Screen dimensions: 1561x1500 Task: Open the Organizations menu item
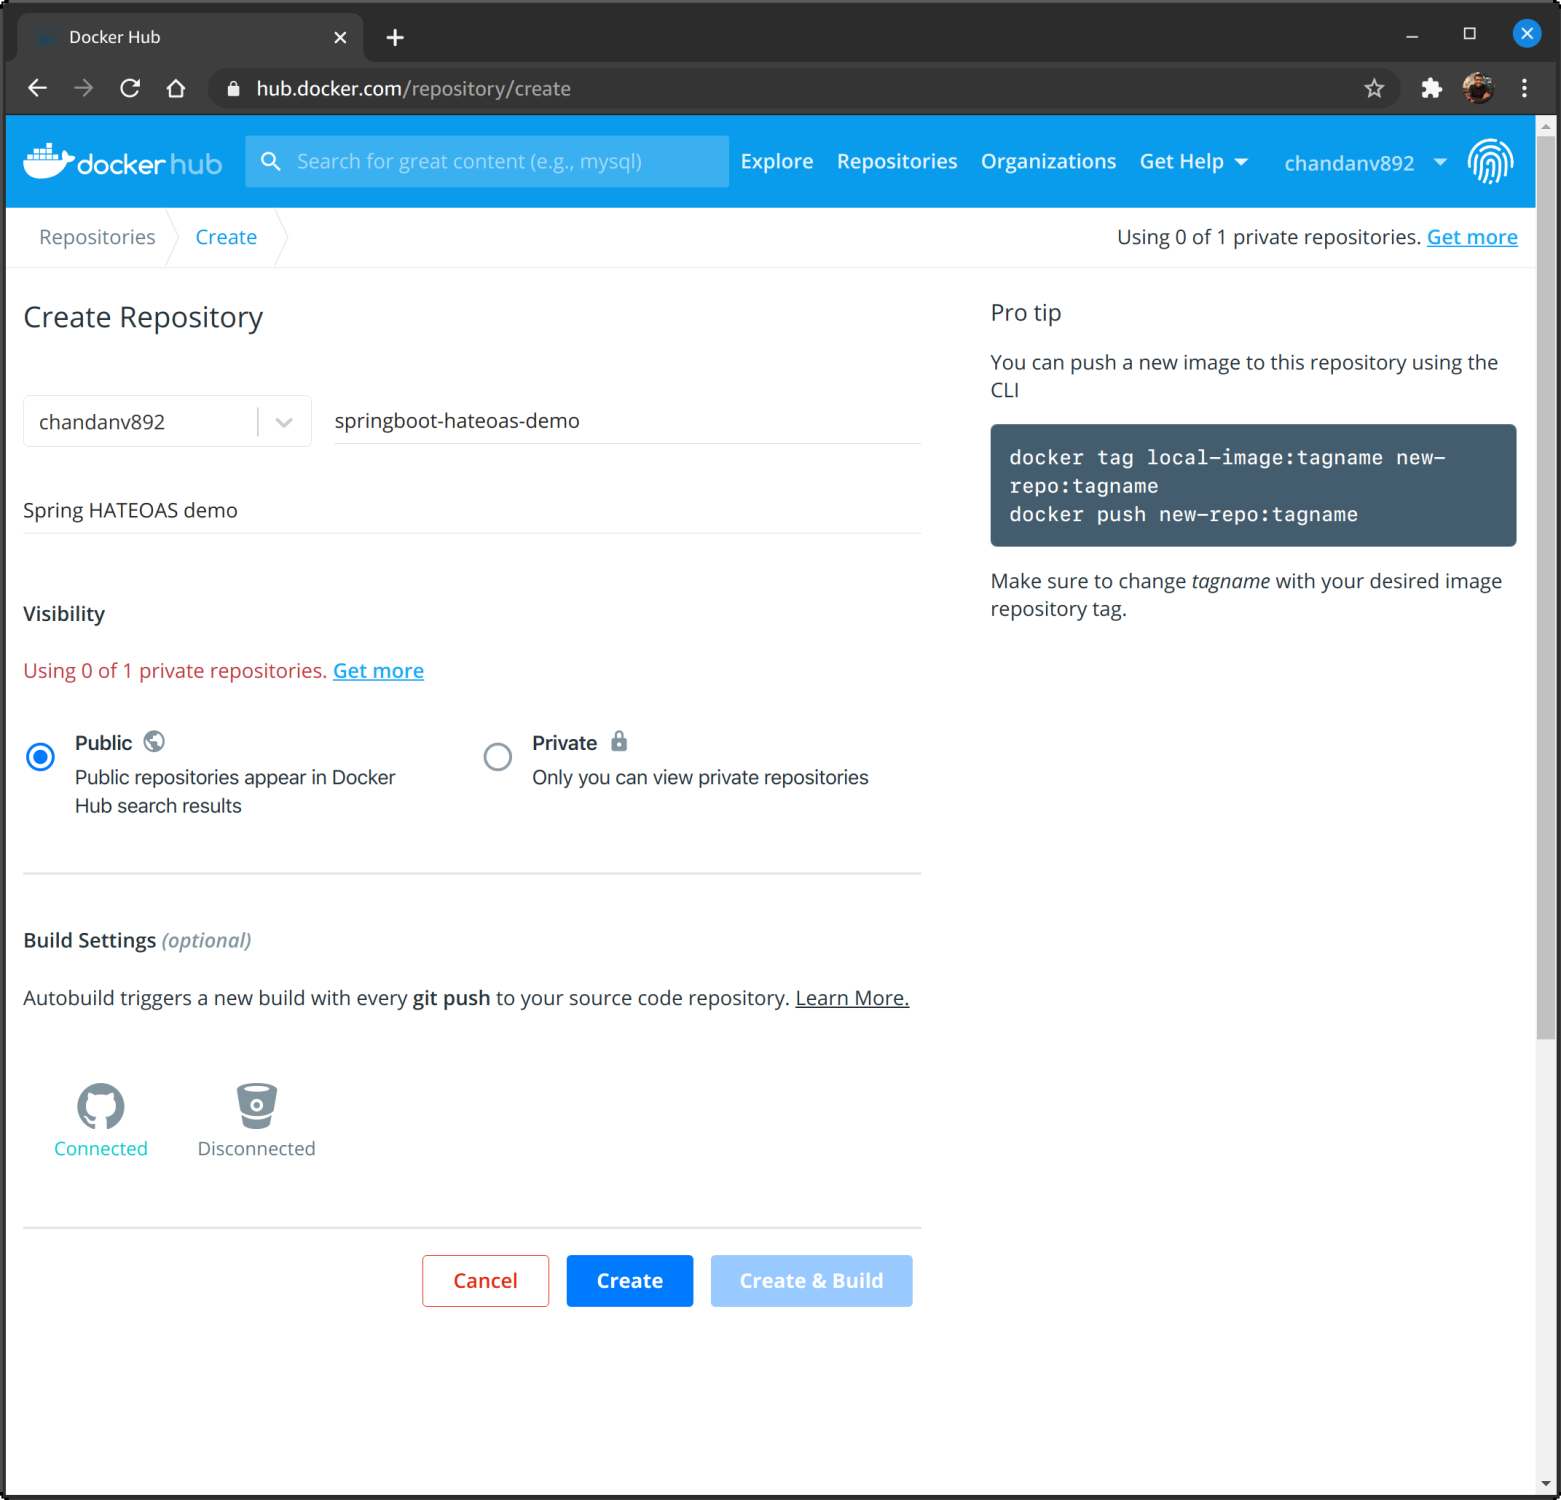coord(1048,161)
